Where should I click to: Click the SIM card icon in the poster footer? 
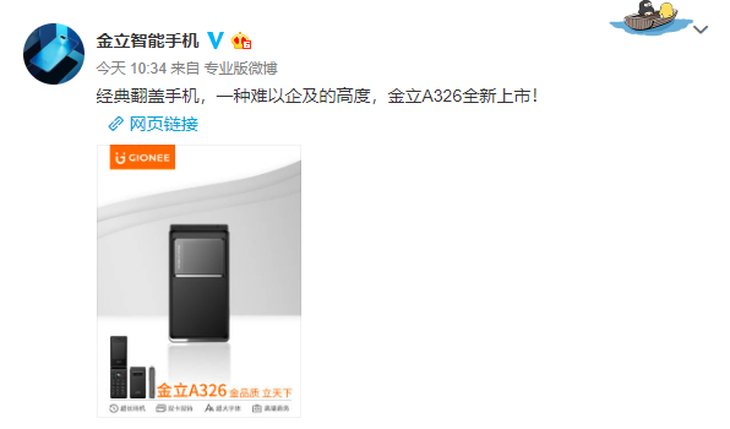point(161,409)
